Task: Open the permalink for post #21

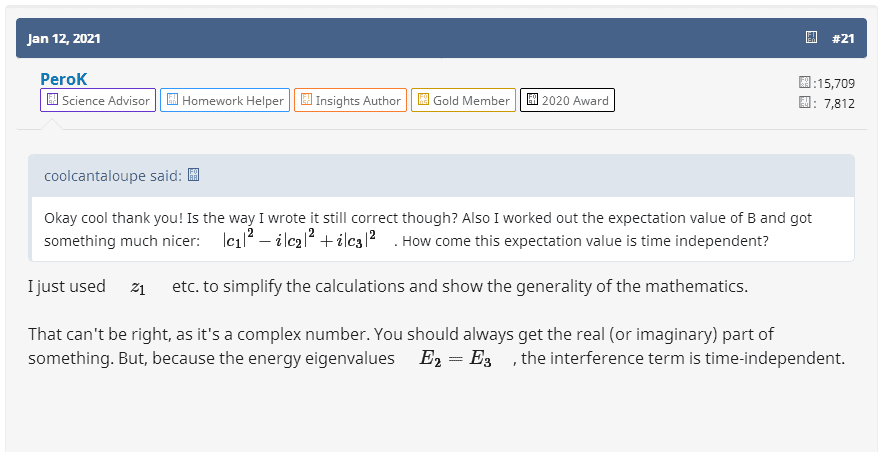Action: (842, 38)
